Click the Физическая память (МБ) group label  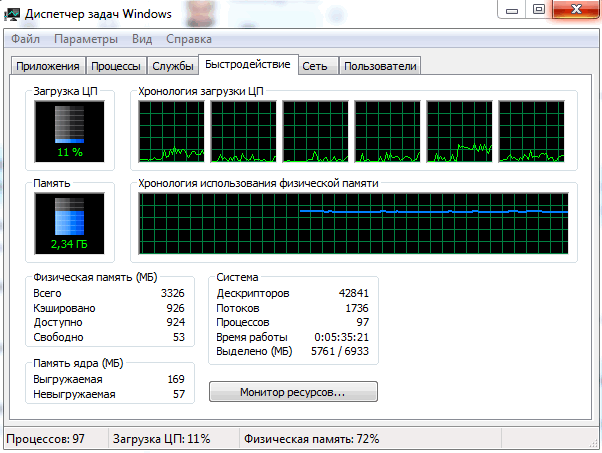(x=95, y=277)
